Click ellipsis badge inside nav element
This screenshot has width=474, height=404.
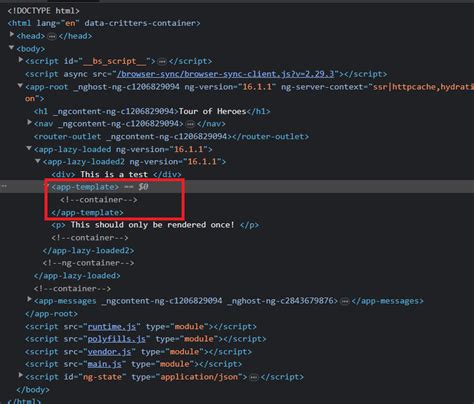pos(190,124)
